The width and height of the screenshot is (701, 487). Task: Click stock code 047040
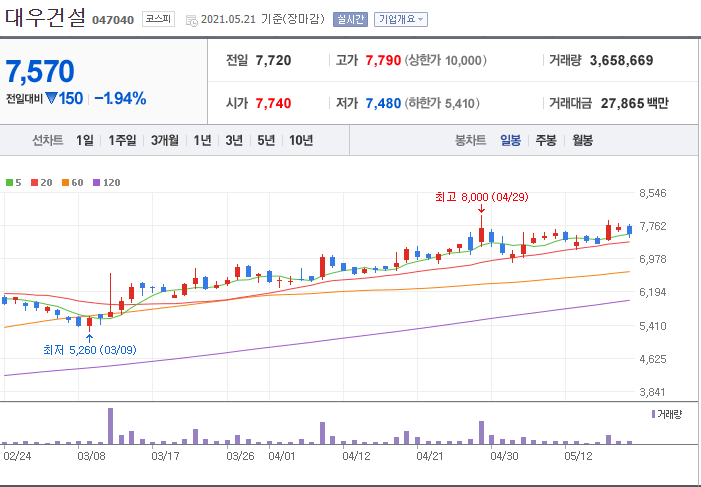113,20
